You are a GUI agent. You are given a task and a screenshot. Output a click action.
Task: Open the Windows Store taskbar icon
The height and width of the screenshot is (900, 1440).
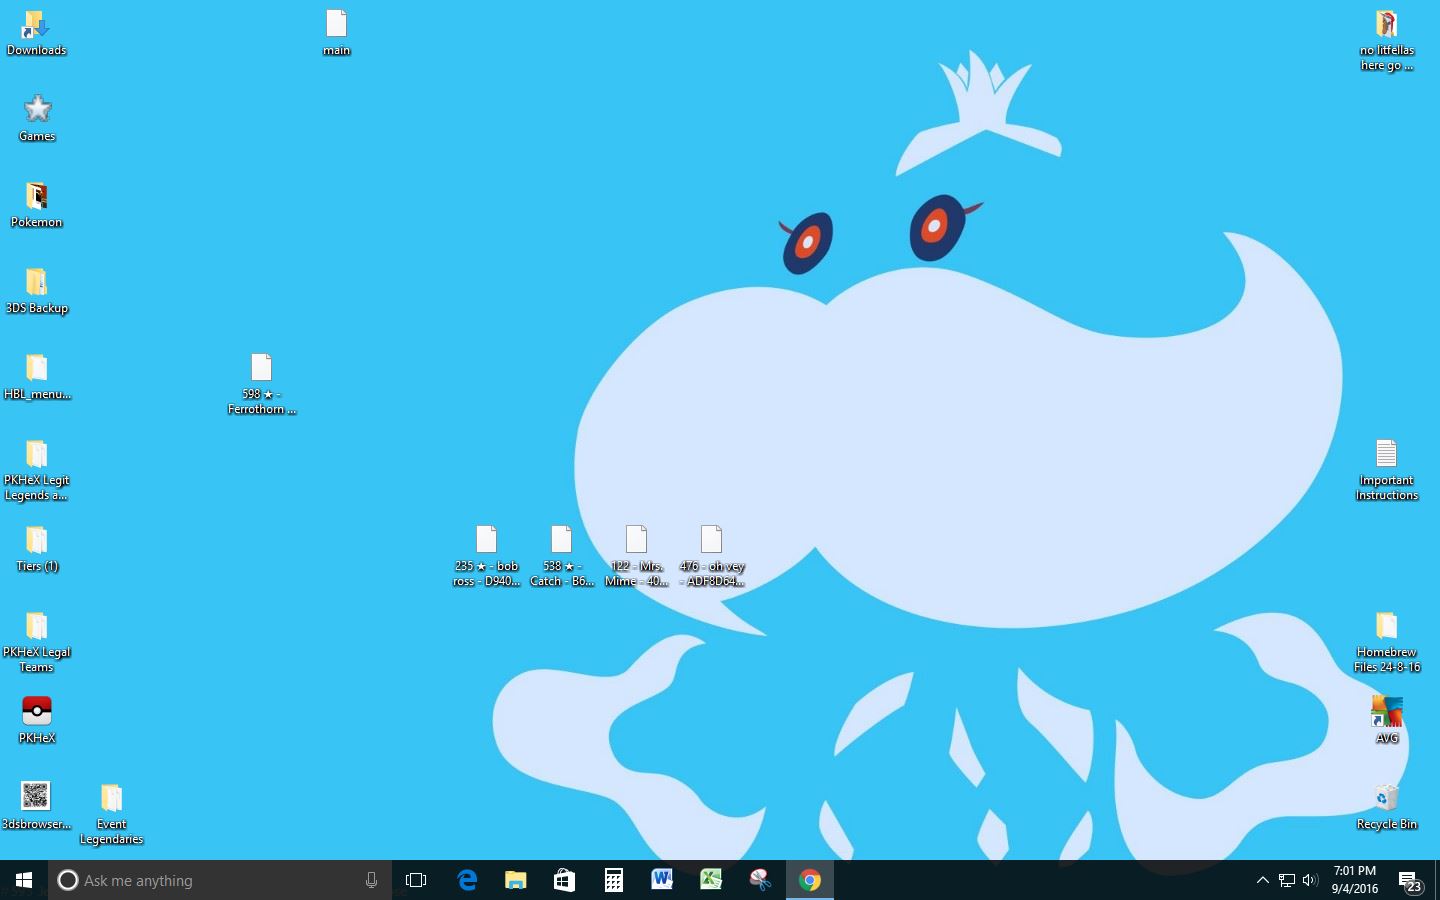click(564, 880)
